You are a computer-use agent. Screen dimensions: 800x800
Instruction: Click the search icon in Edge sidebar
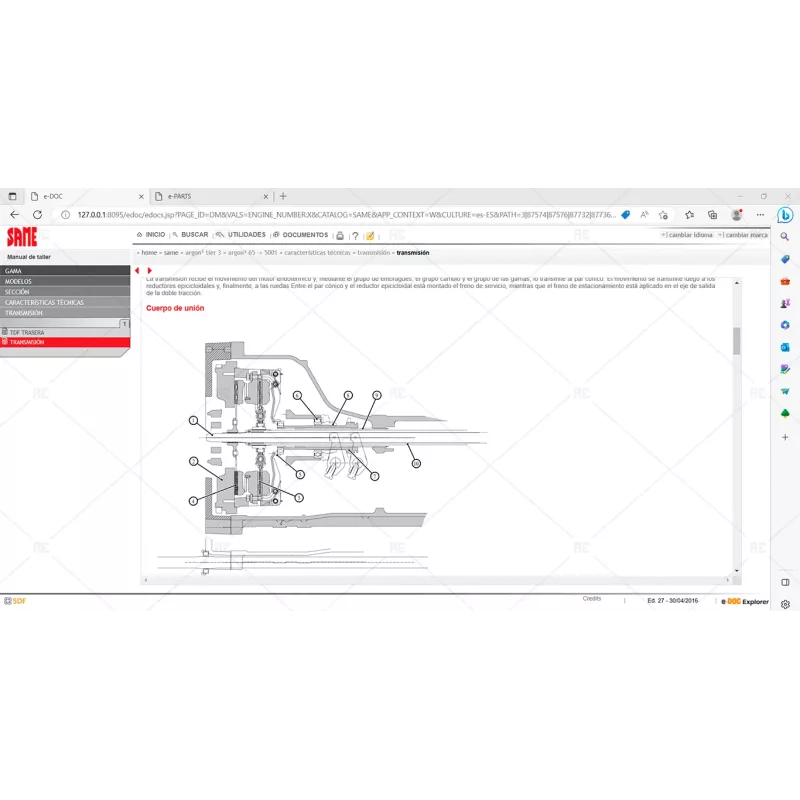784,236
